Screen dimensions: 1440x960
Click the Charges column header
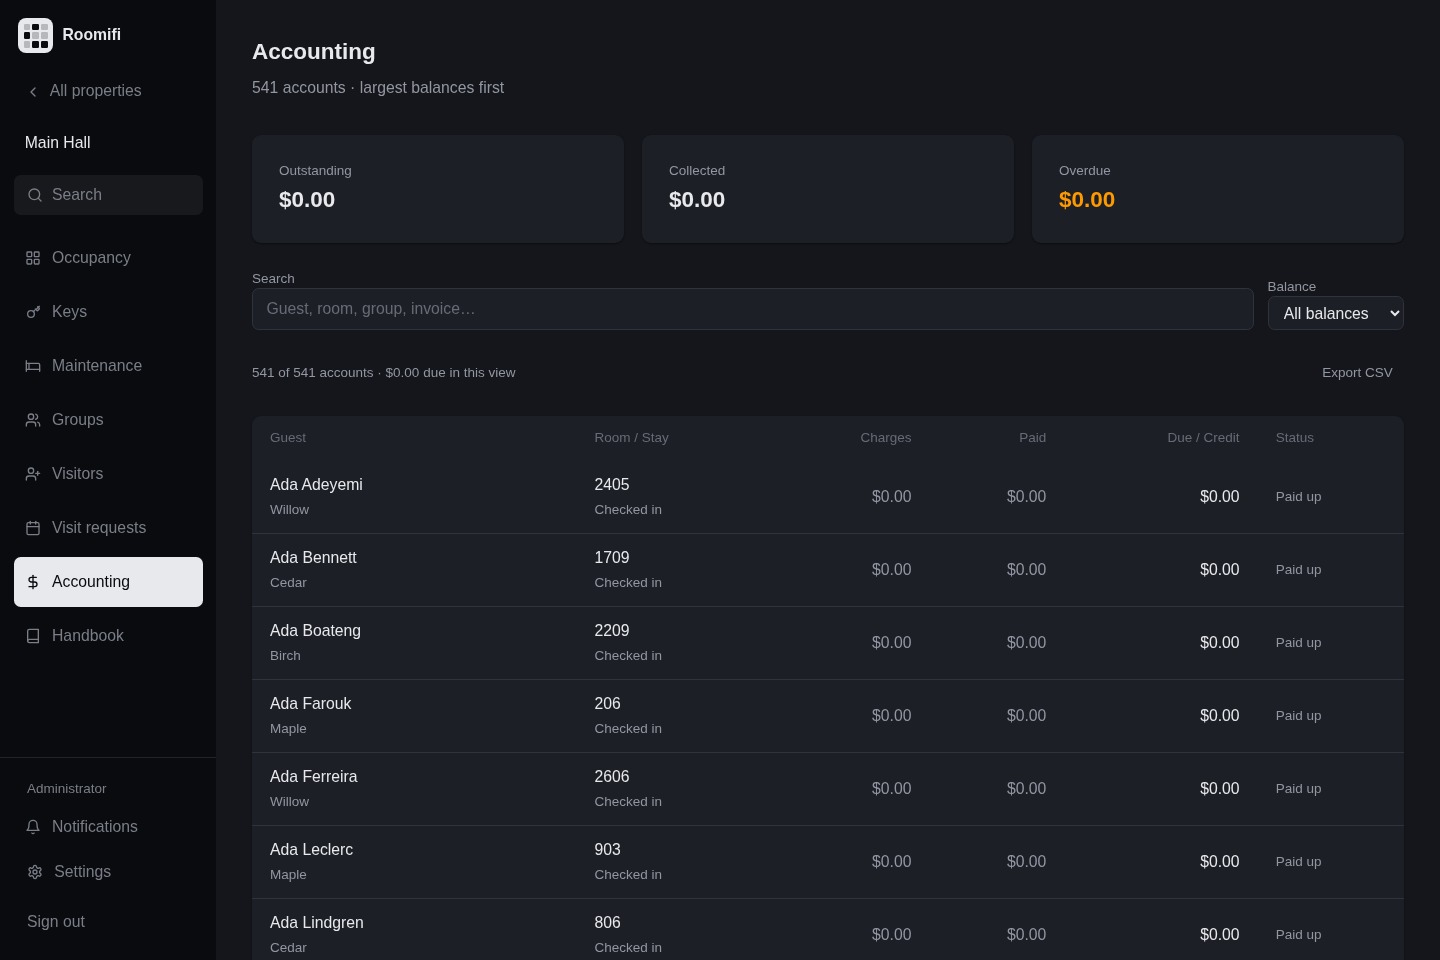[885, 438]
